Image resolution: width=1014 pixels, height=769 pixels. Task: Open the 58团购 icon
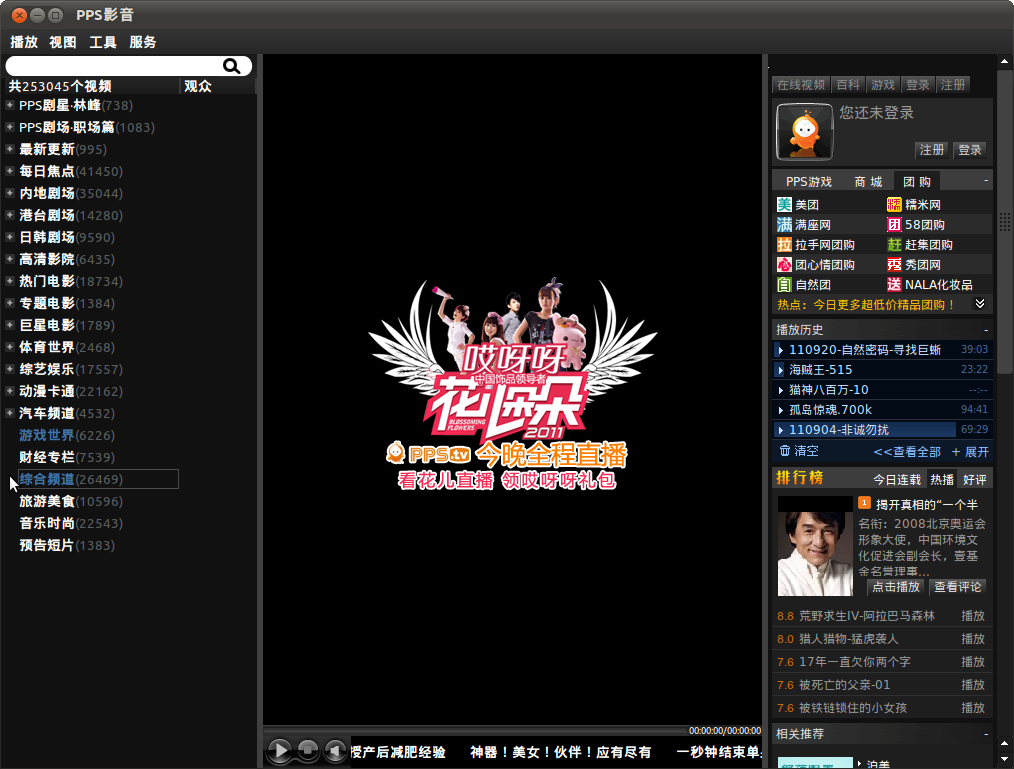click(894, 225)
